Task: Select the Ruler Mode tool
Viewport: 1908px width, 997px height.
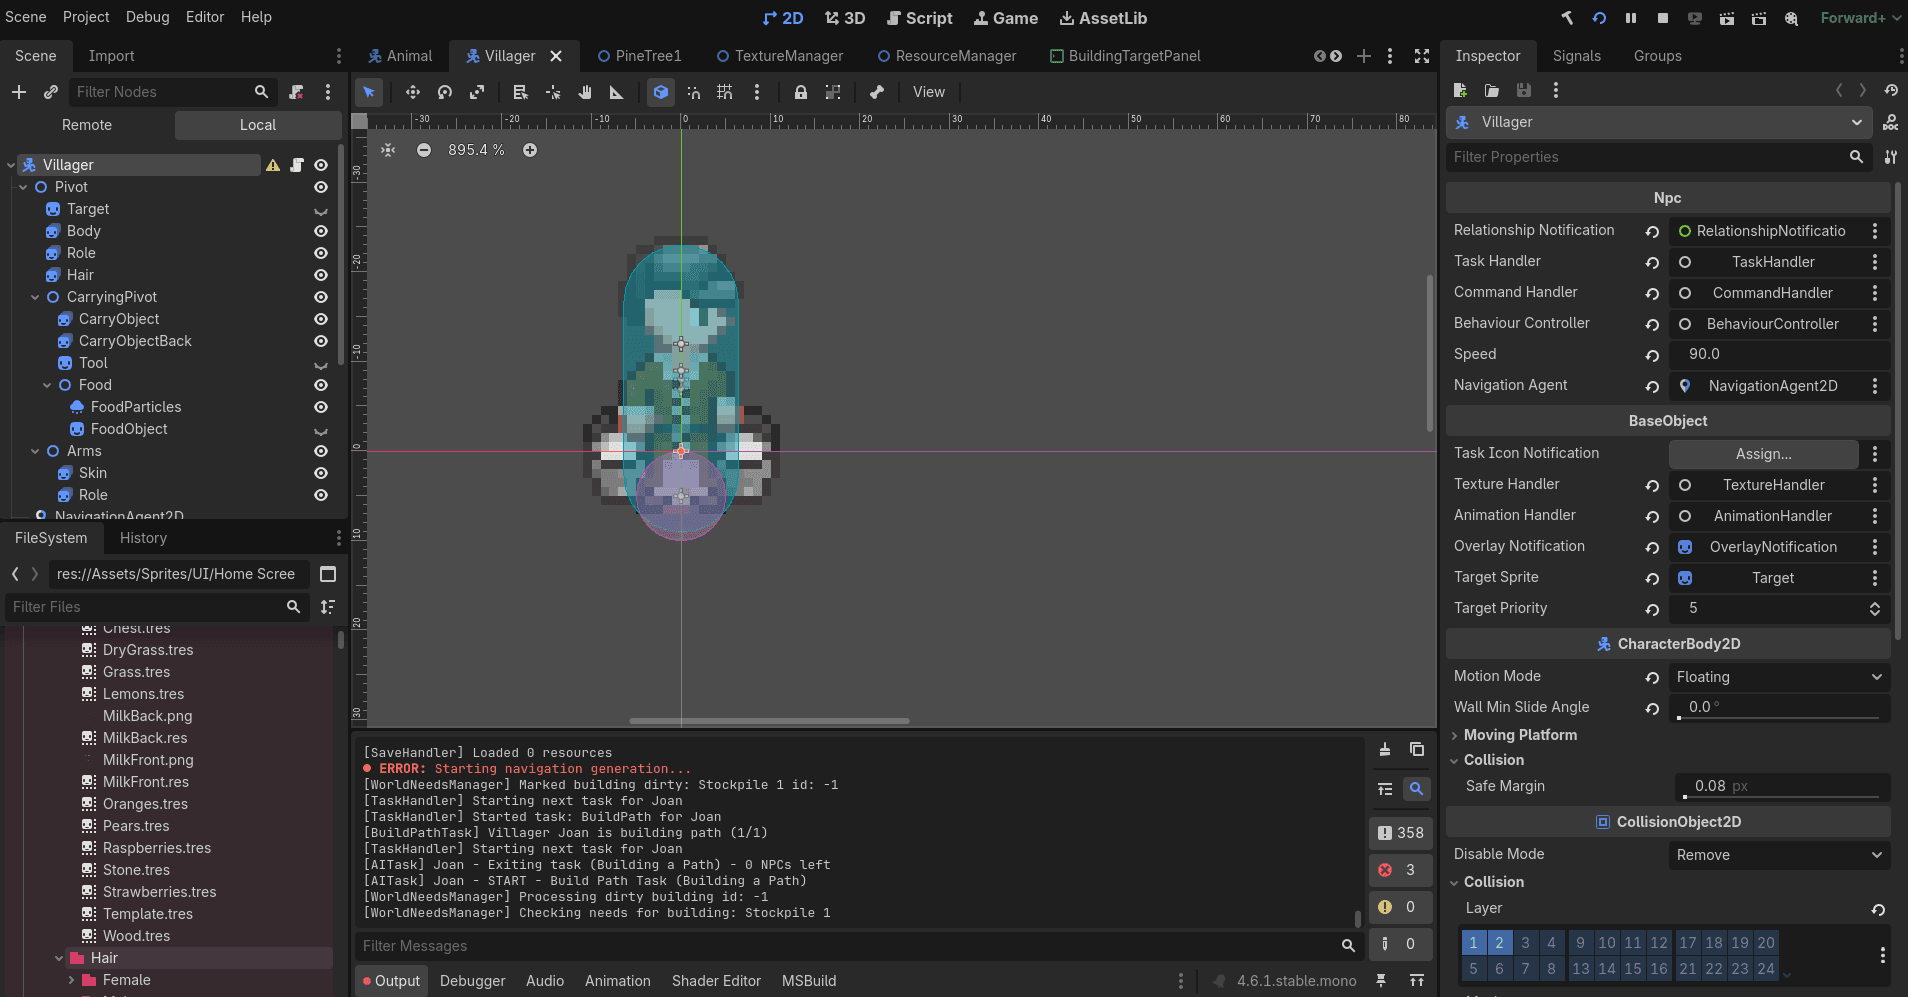Action: pos(617,92)
